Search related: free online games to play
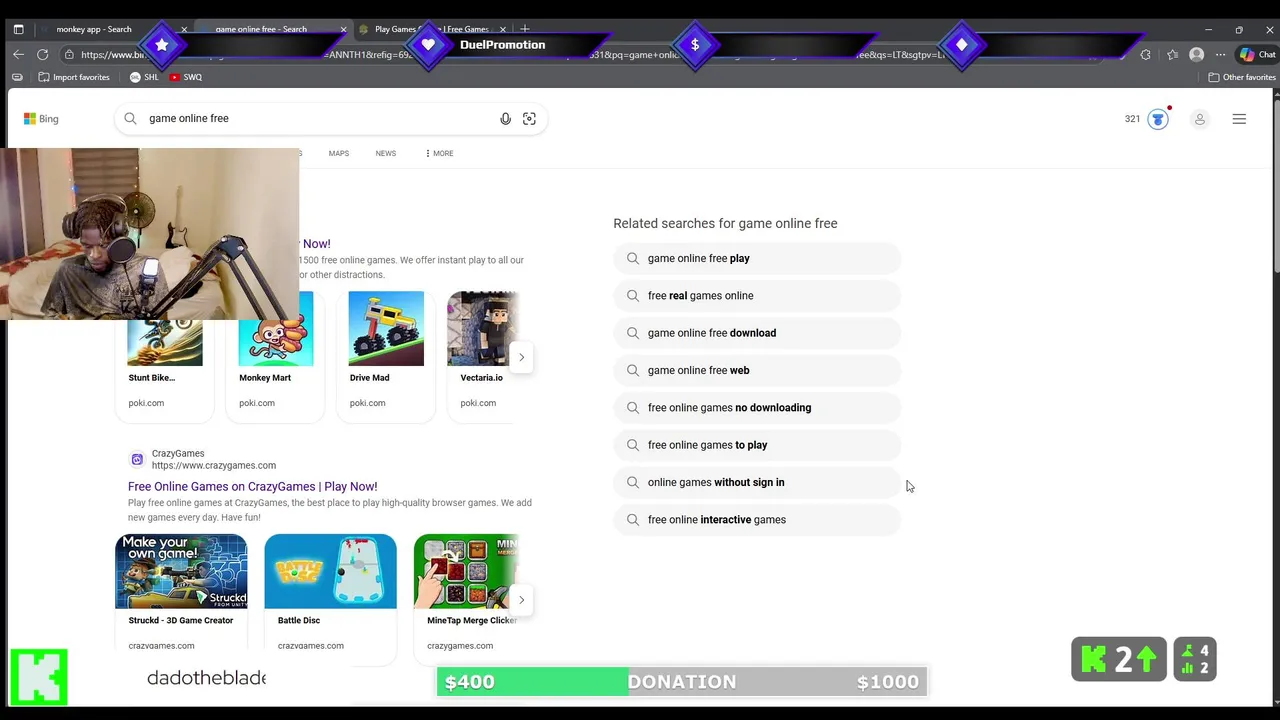1280x720 pixels. [x=757, y=445]
